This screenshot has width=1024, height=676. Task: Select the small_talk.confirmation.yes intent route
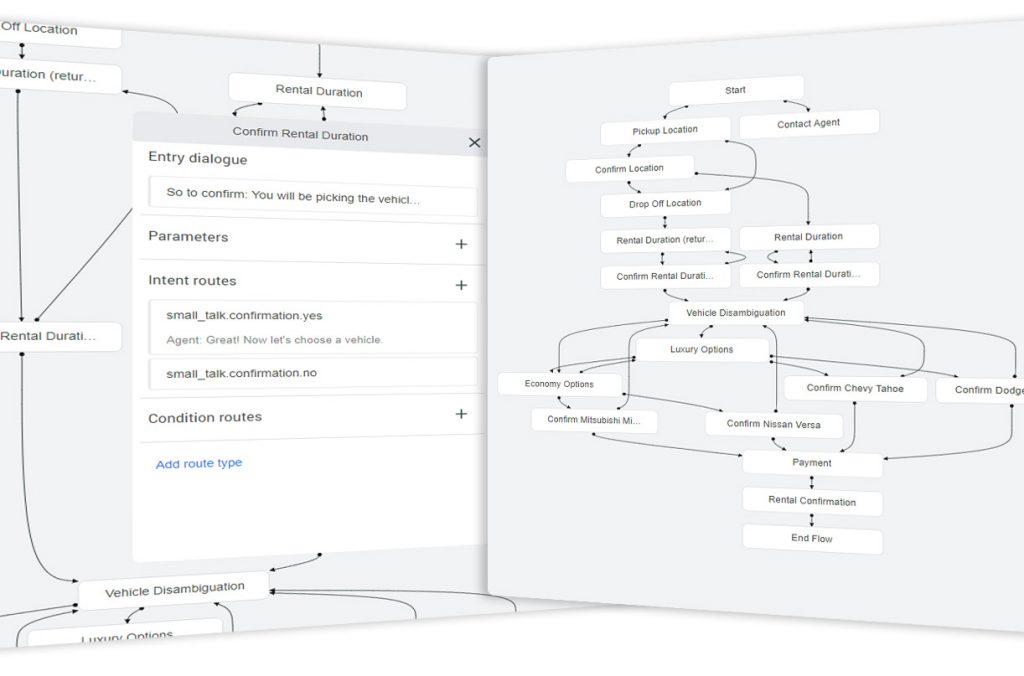(312, 326)
